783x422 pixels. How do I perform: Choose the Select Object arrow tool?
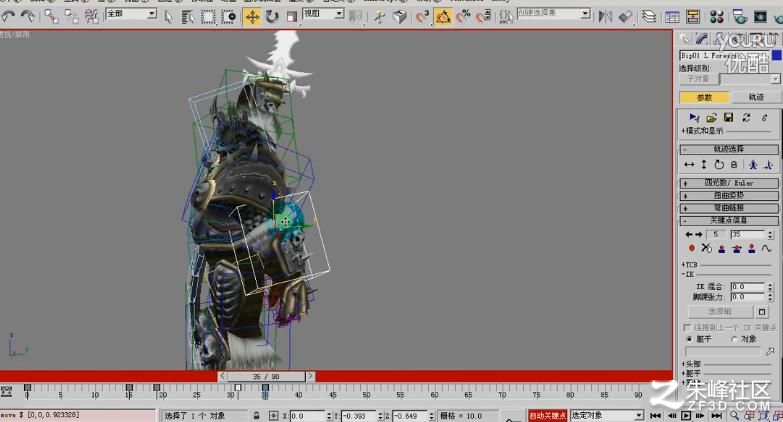168,17
